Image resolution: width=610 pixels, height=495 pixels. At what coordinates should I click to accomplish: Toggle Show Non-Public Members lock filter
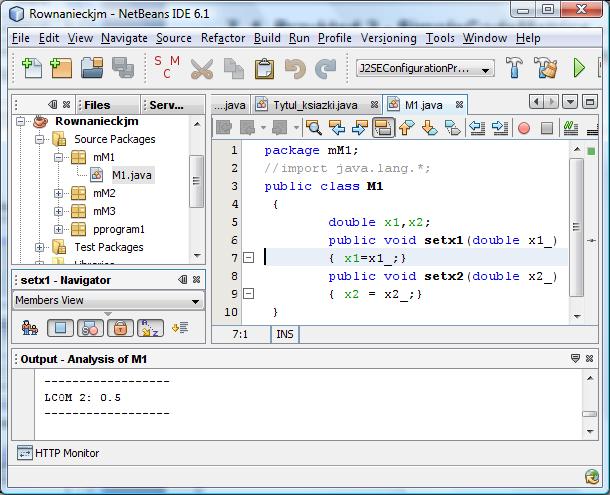point(120,328)
